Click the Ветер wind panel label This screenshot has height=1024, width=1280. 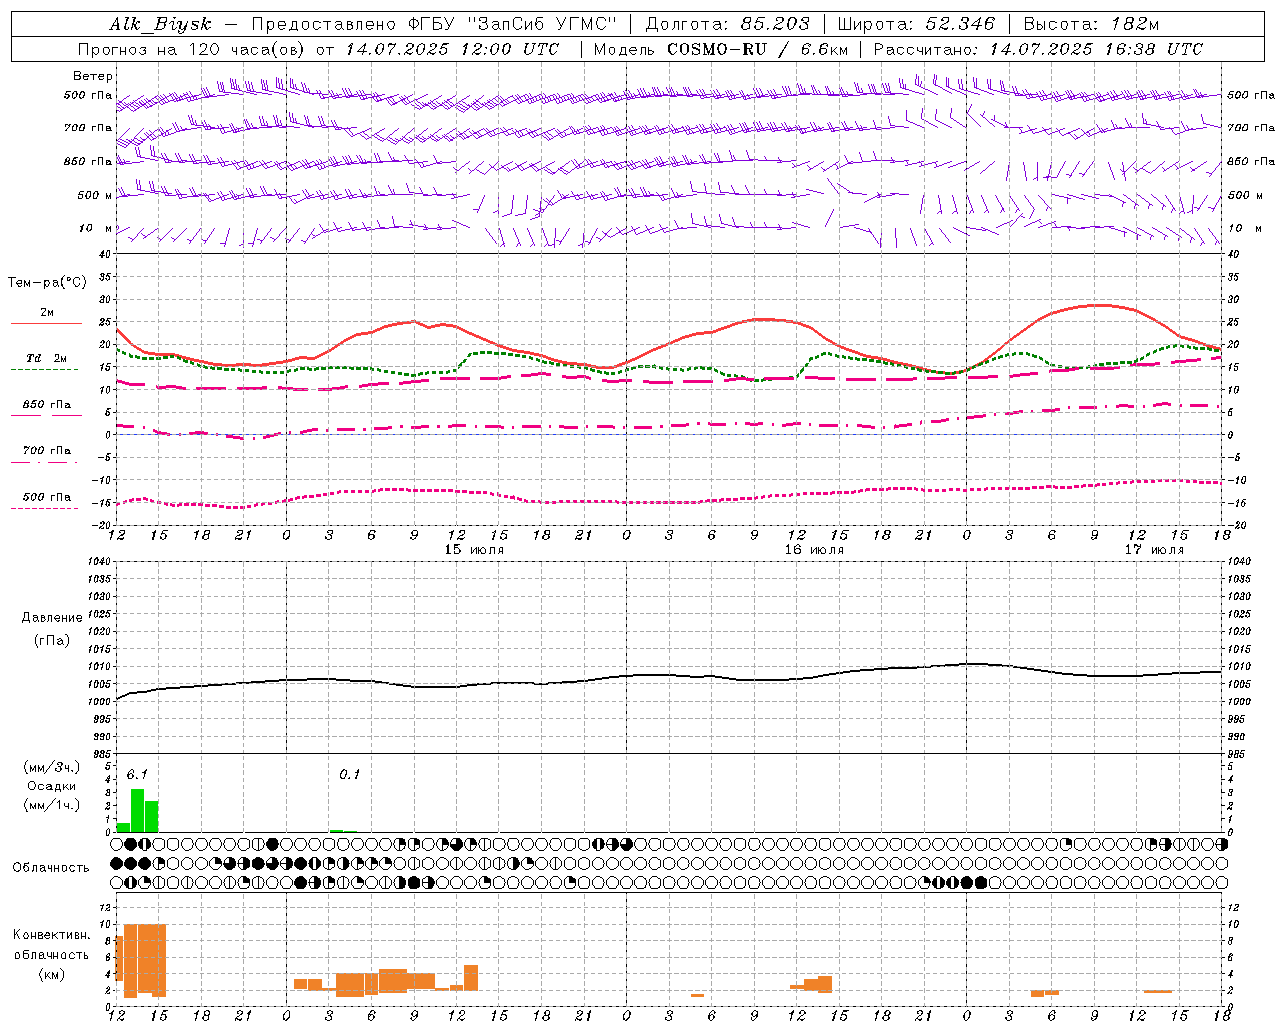(93, 76)
